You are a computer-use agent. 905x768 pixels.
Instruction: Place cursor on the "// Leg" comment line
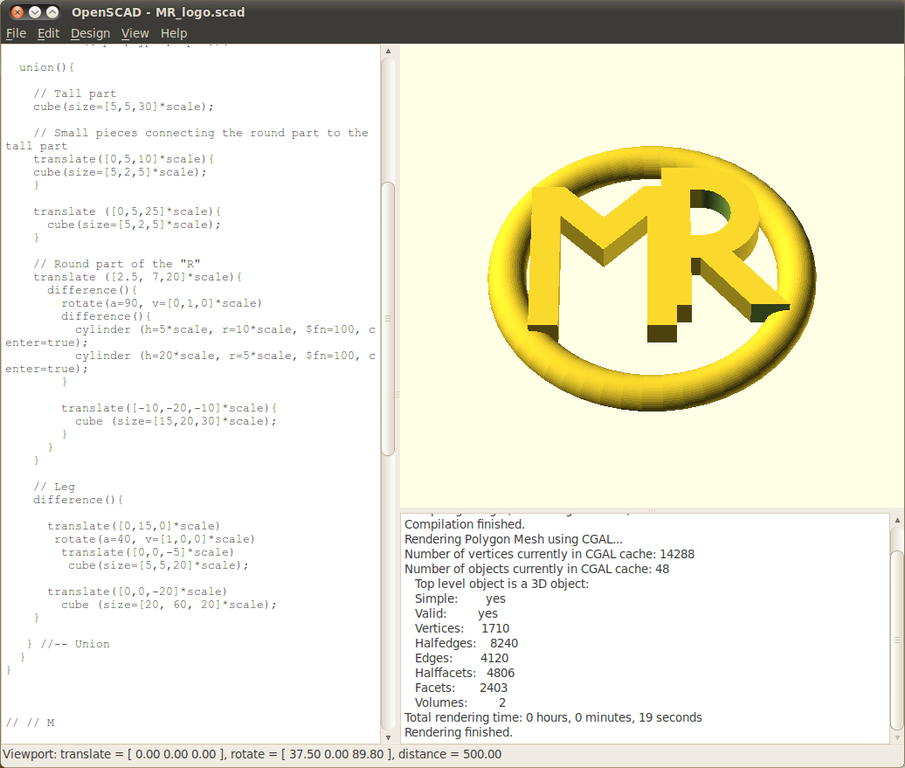pyautogui.click(x=54, y=487)
